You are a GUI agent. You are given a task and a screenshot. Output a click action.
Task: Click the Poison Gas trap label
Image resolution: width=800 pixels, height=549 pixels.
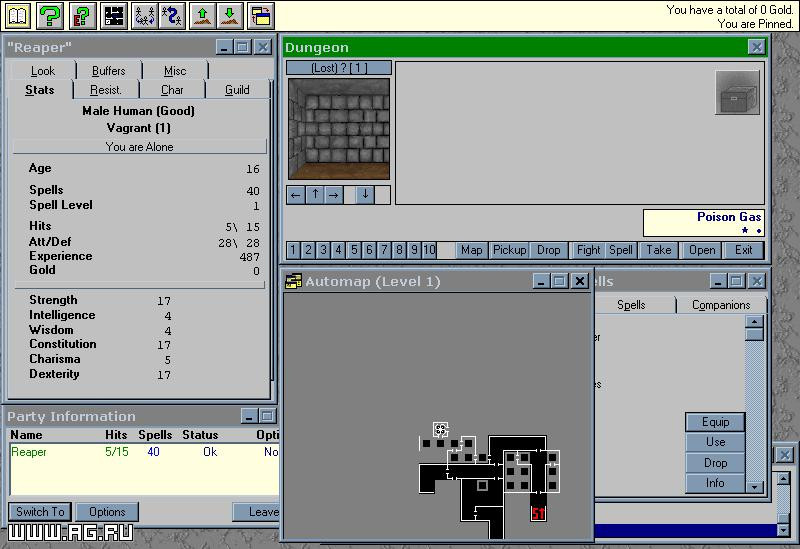(729, 217)
